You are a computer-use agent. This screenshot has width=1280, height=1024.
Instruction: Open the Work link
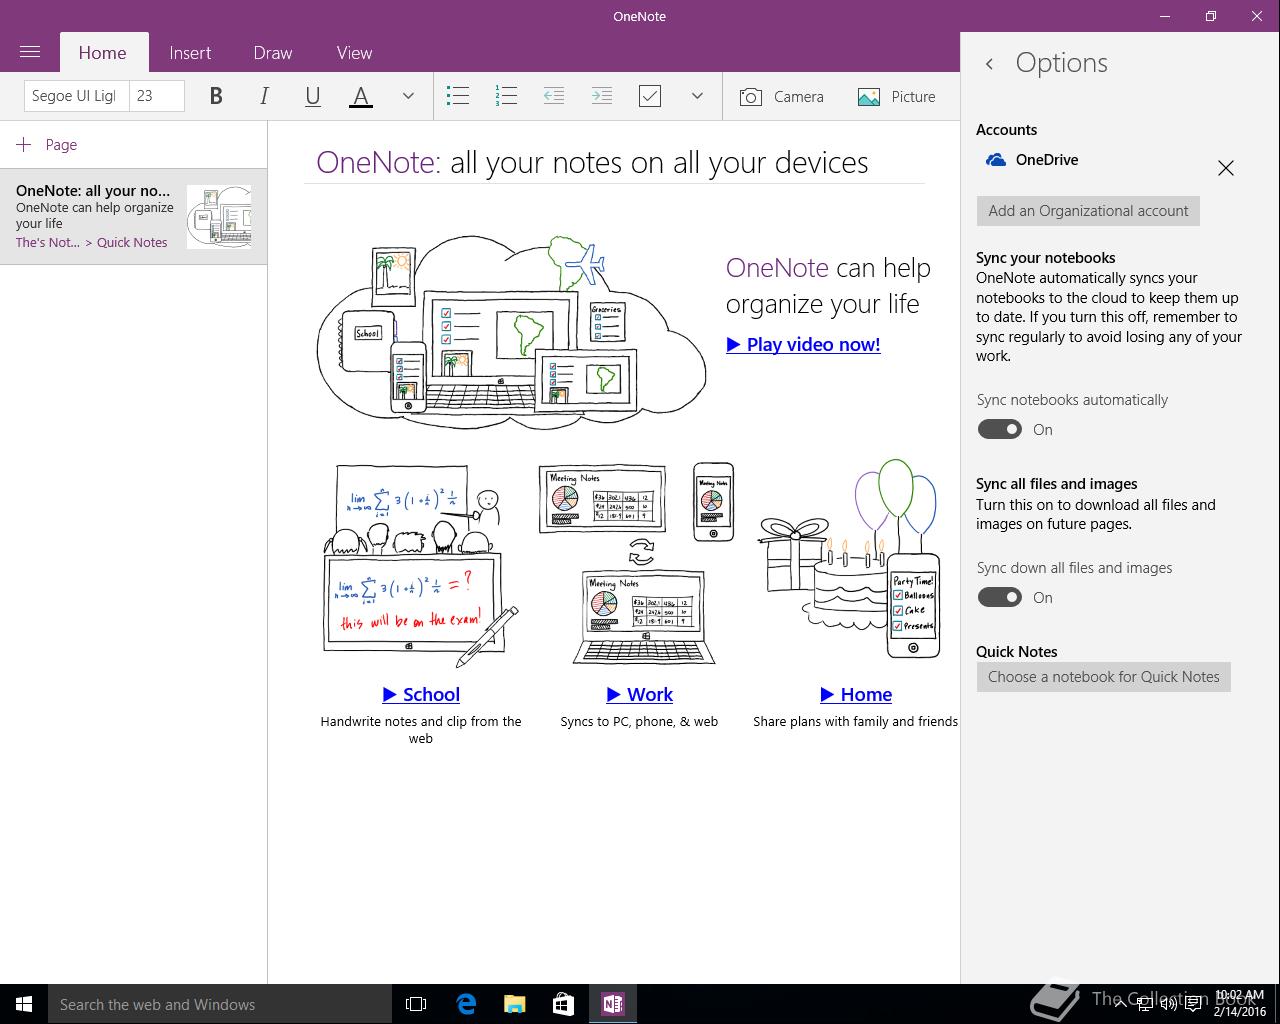click(639, 694)
